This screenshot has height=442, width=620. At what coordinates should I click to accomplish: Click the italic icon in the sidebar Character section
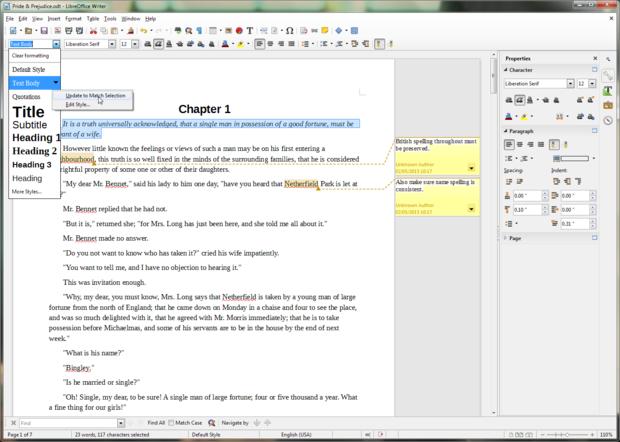point(519,98)
